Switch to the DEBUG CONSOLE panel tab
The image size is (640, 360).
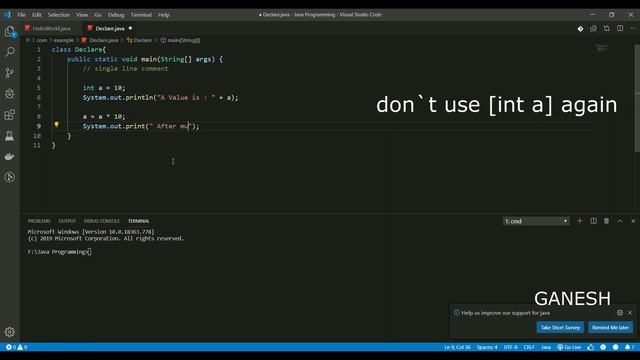click(102, 221)
